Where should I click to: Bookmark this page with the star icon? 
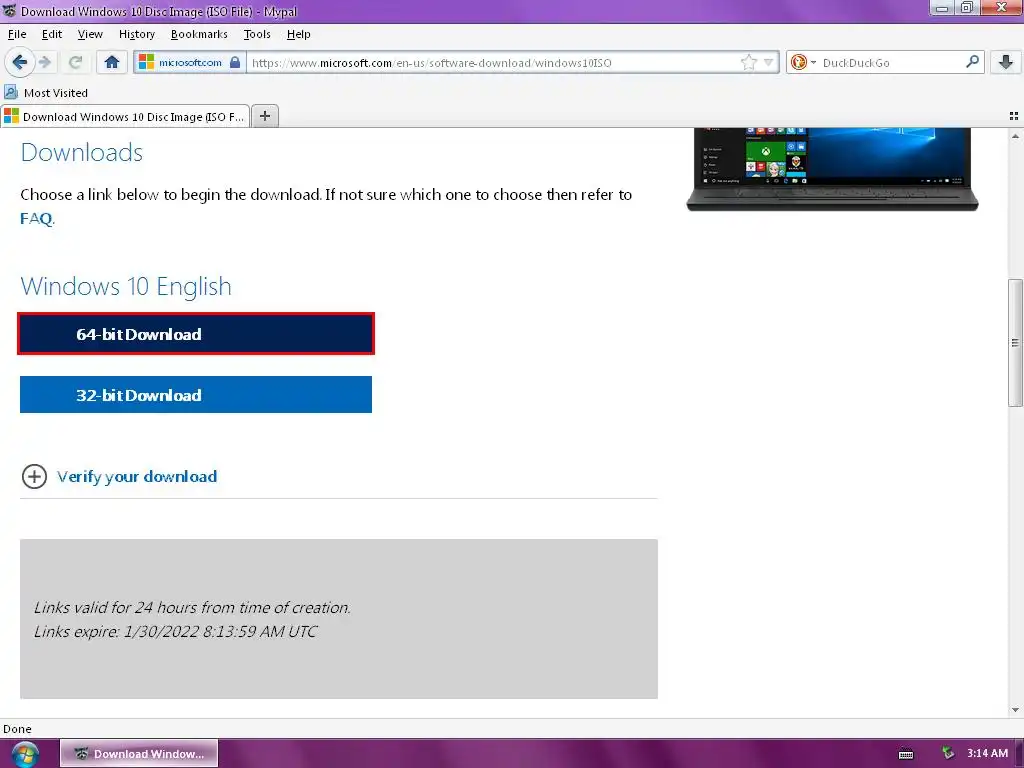pos(748,63)
